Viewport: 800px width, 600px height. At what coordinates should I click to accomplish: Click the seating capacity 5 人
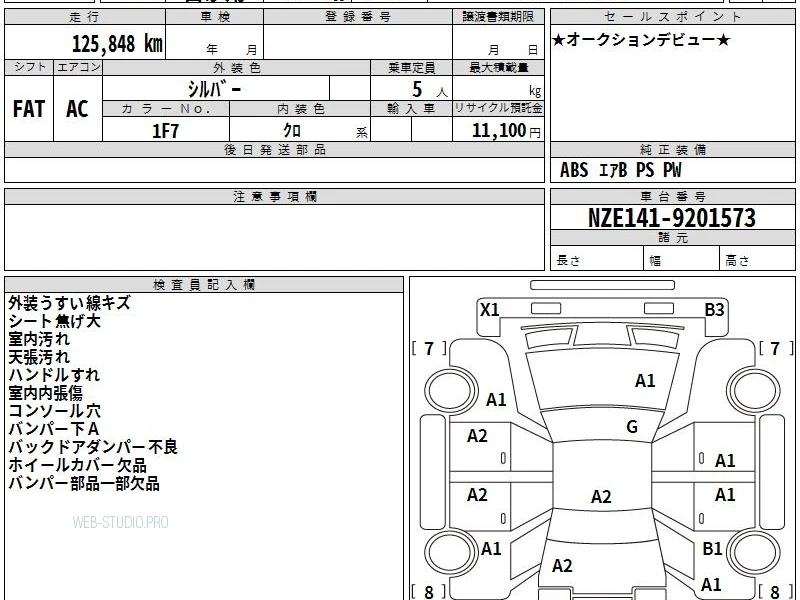tap(429, 90)
